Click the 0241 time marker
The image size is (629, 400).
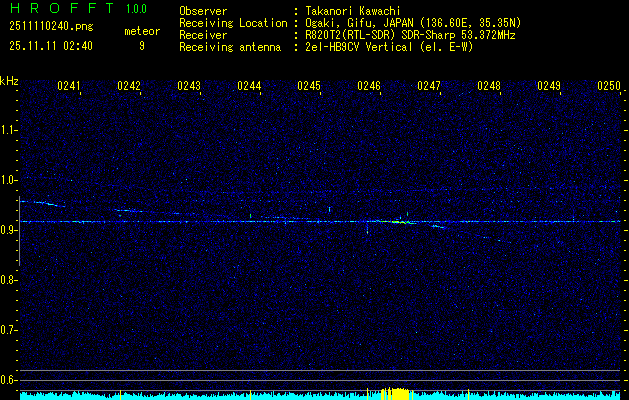(69, 86)
